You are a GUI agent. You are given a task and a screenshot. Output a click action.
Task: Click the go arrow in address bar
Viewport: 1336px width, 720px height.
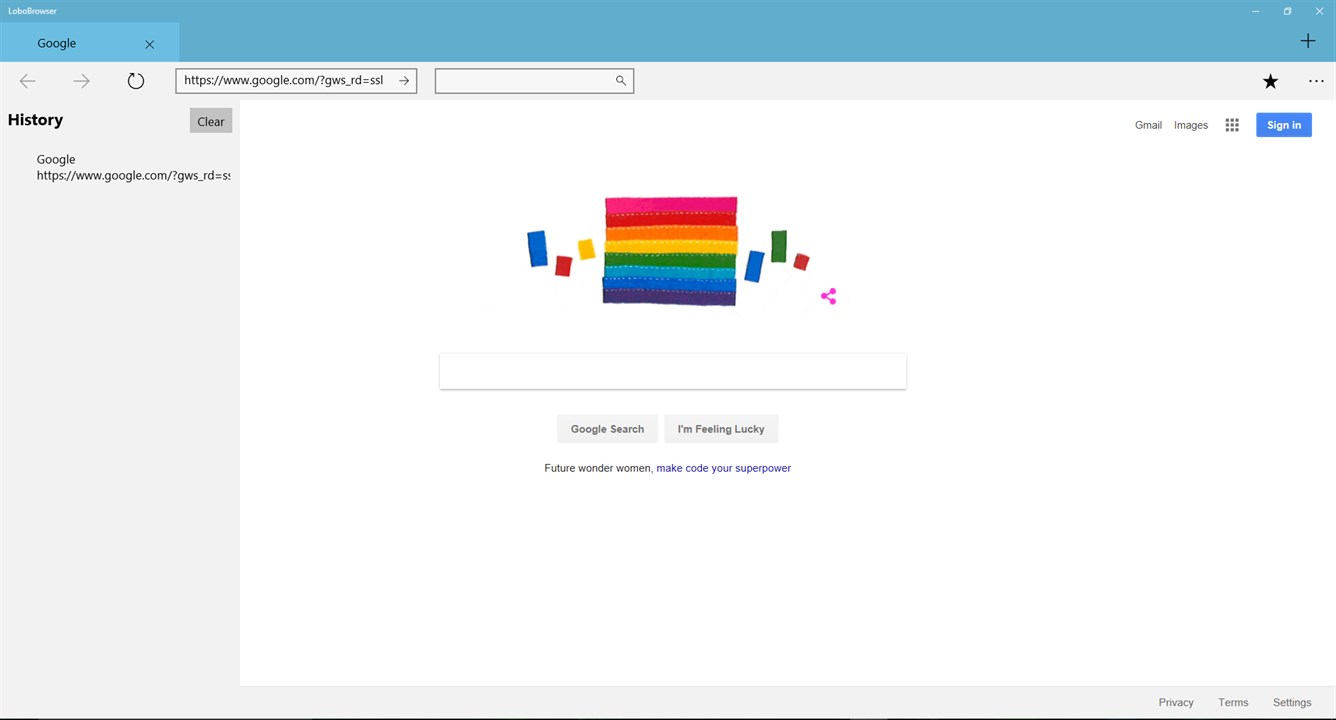point(404,81)
